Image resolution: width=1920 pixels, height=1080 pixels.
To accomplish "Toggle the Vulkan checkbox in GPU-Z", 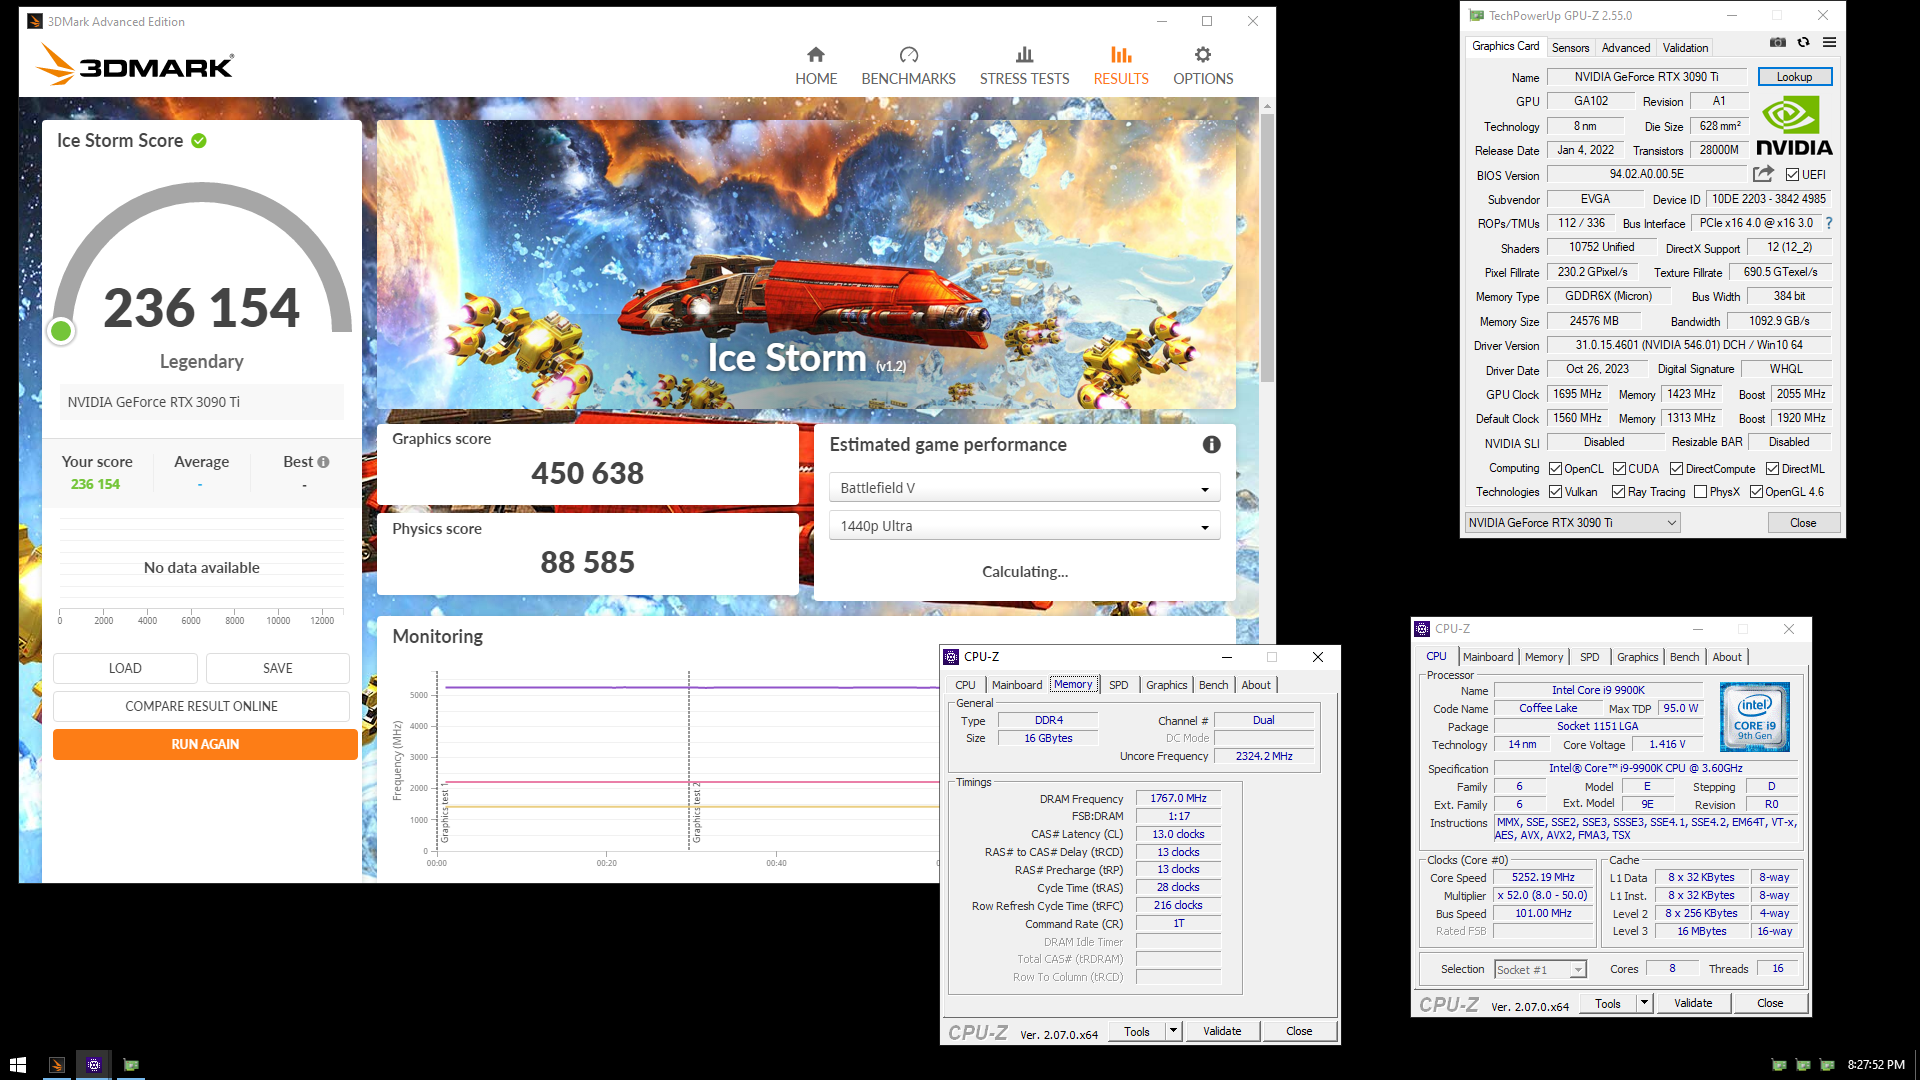I will pos(1555,492).
